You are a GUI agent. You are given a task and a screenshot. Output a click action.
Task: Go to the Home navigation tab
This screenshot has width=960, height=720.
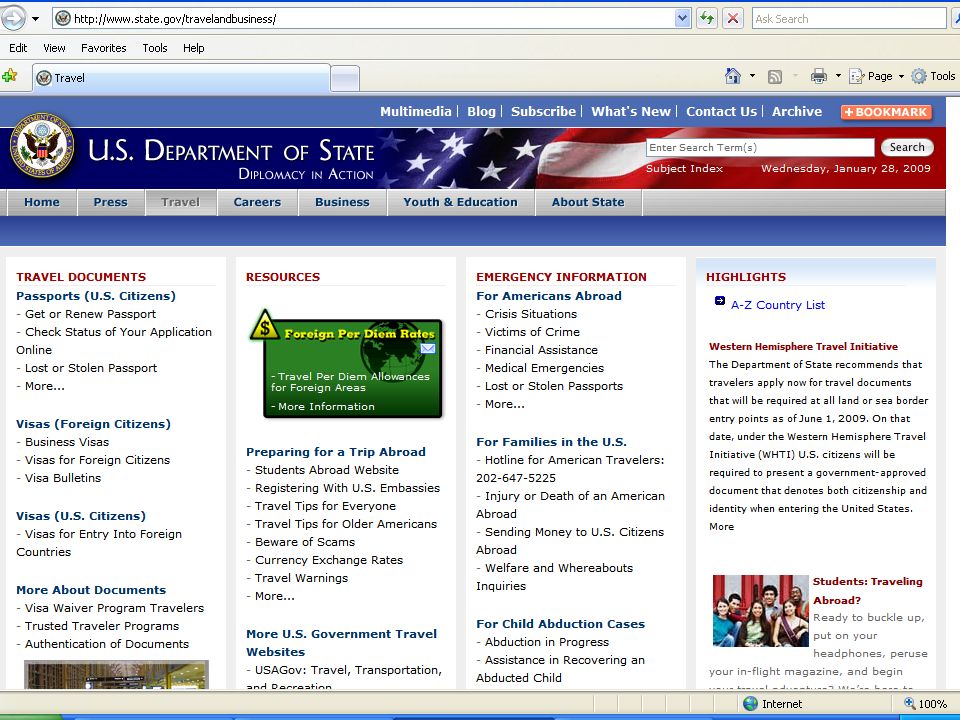click(x=42, y=202)
